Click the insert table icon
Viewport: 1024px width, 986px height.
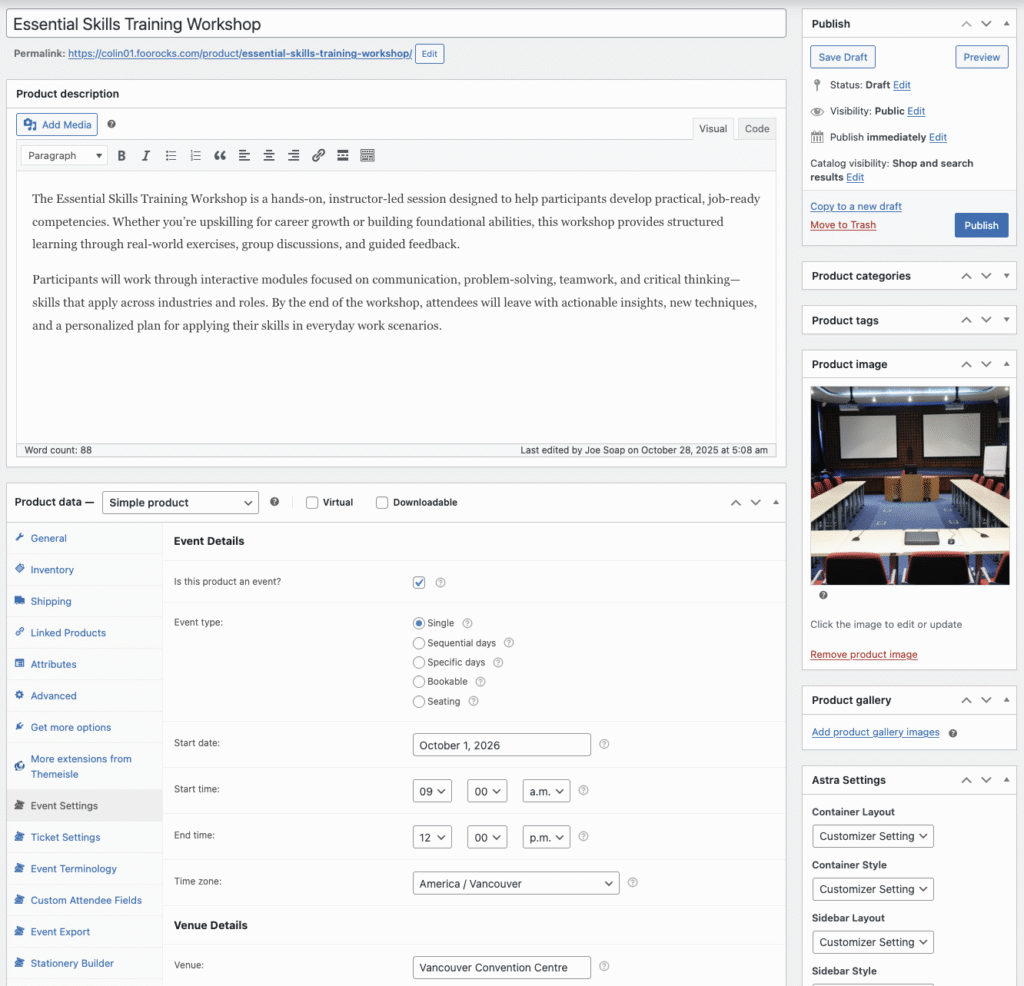click(x=366, y=155)
